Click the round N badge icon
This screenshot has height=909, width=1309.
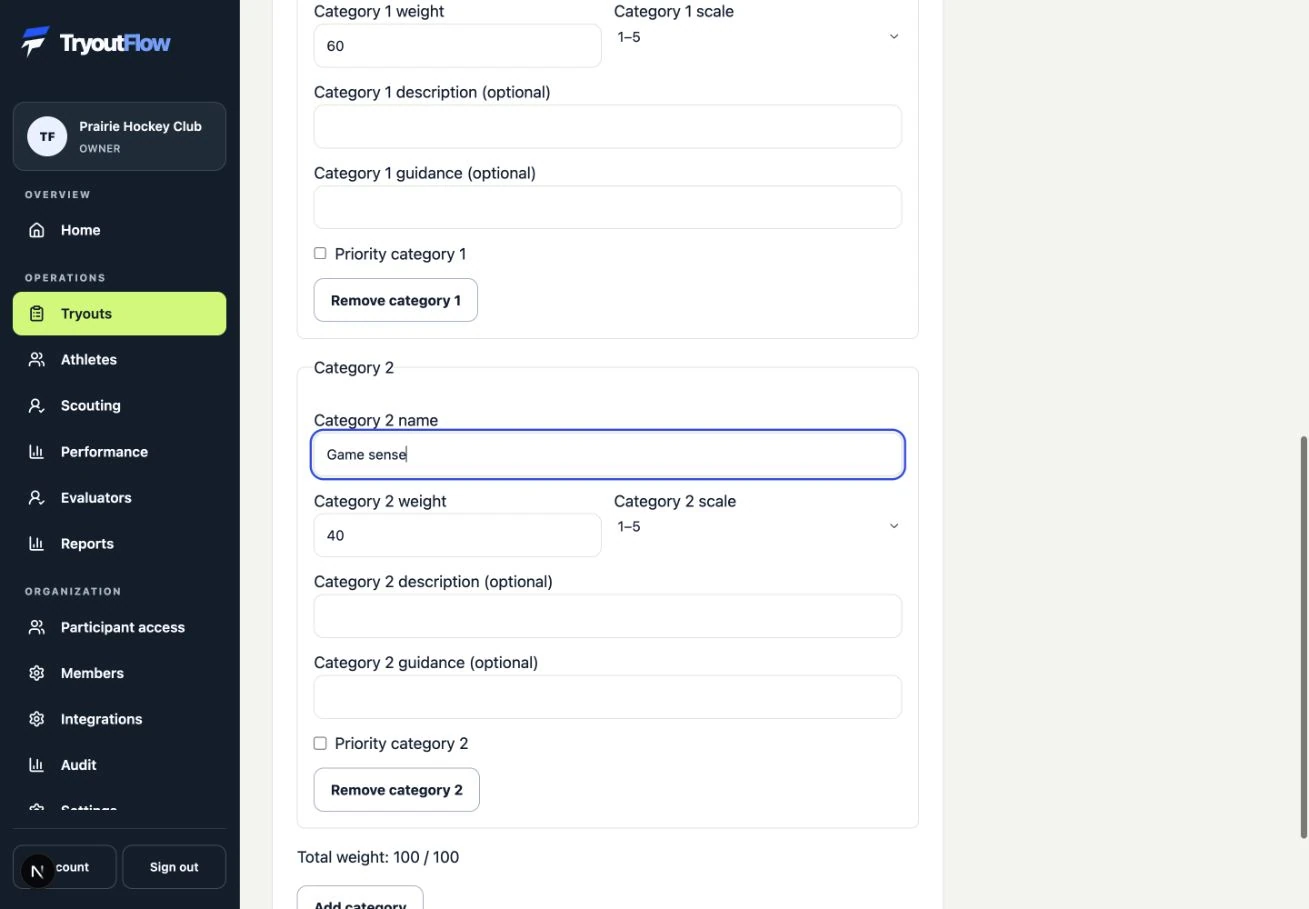[x=38, y=871]
